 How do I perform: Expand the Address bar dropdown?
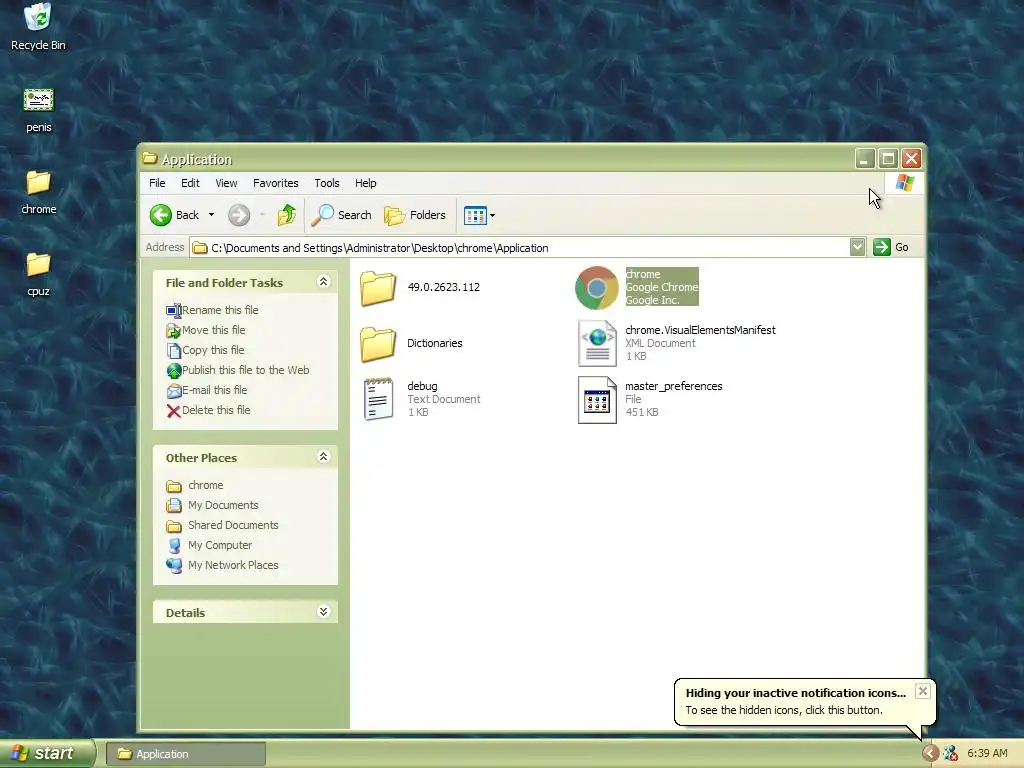pyautogui.click(x=857, y=247)
